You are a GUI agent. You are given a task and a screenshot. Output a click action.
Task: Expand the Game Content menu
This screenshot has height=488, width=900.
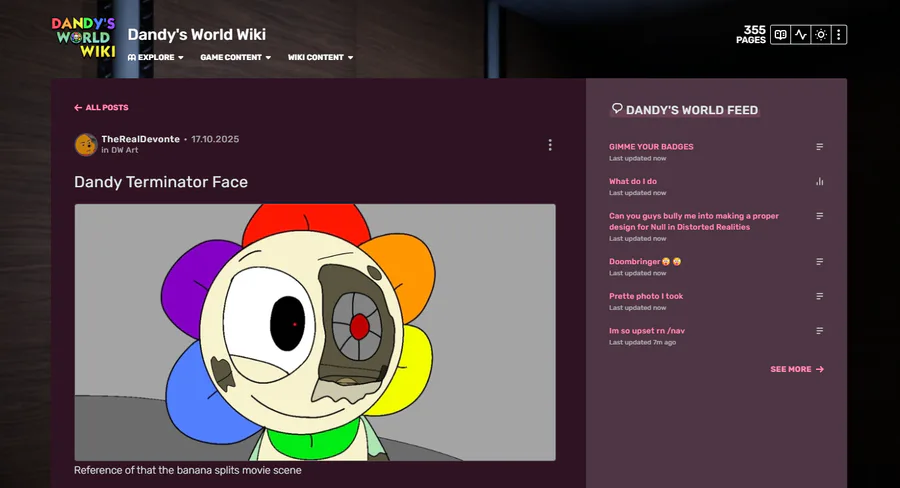point(235,57)
